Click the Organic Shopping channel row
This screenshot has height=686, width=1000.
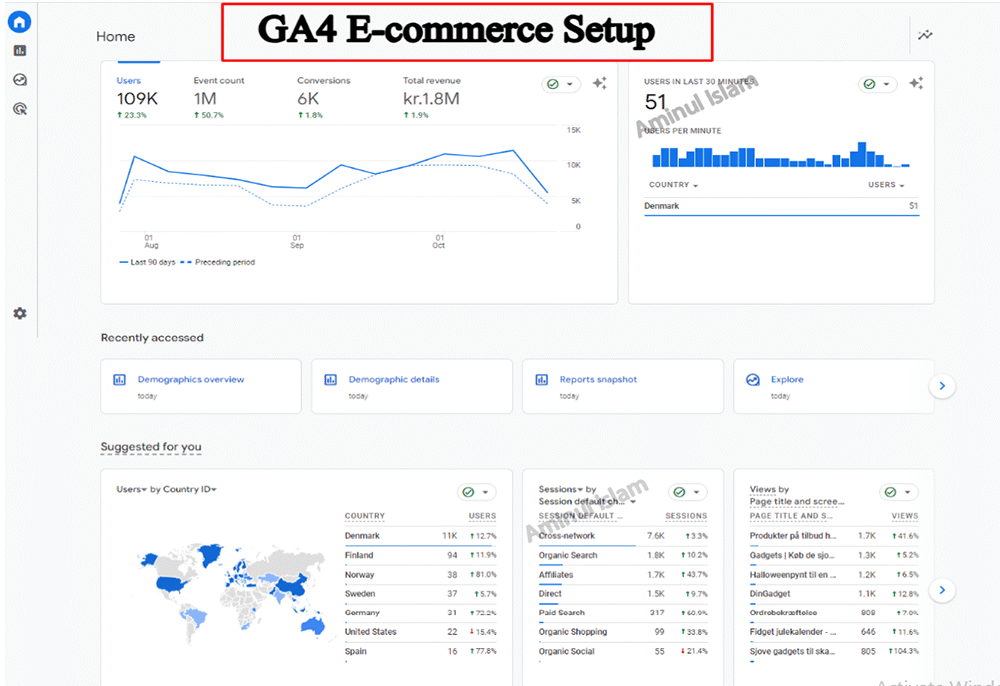623,632
